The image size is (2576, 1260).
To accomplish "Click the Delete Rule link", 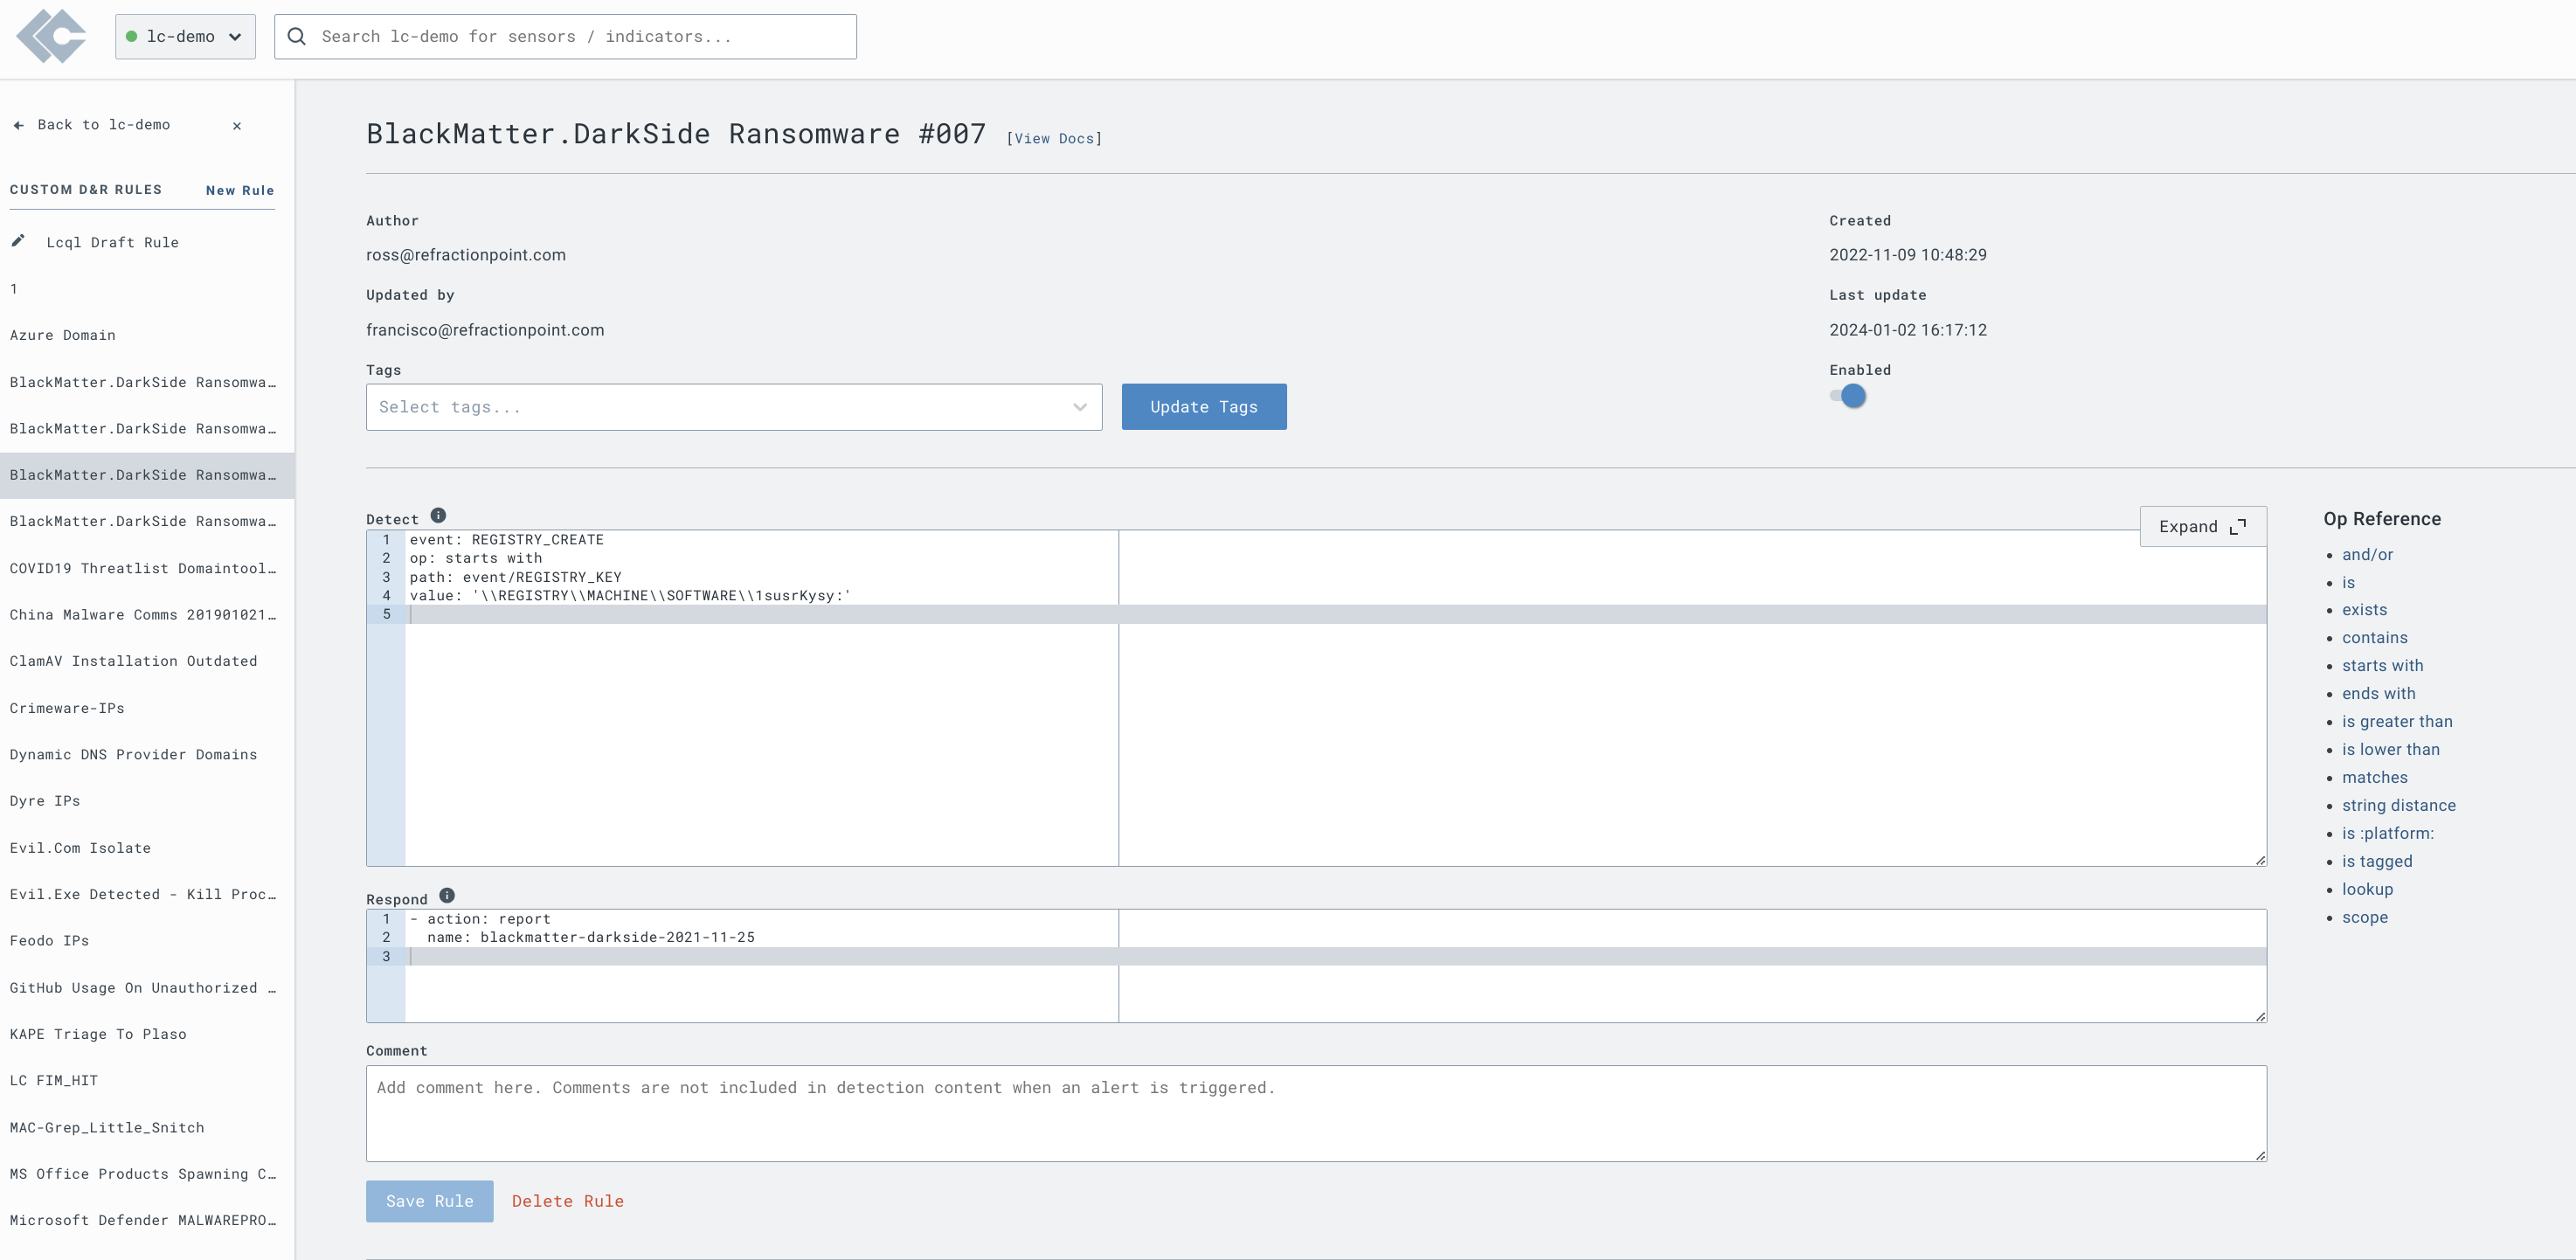I will (x=567, y=1201).
